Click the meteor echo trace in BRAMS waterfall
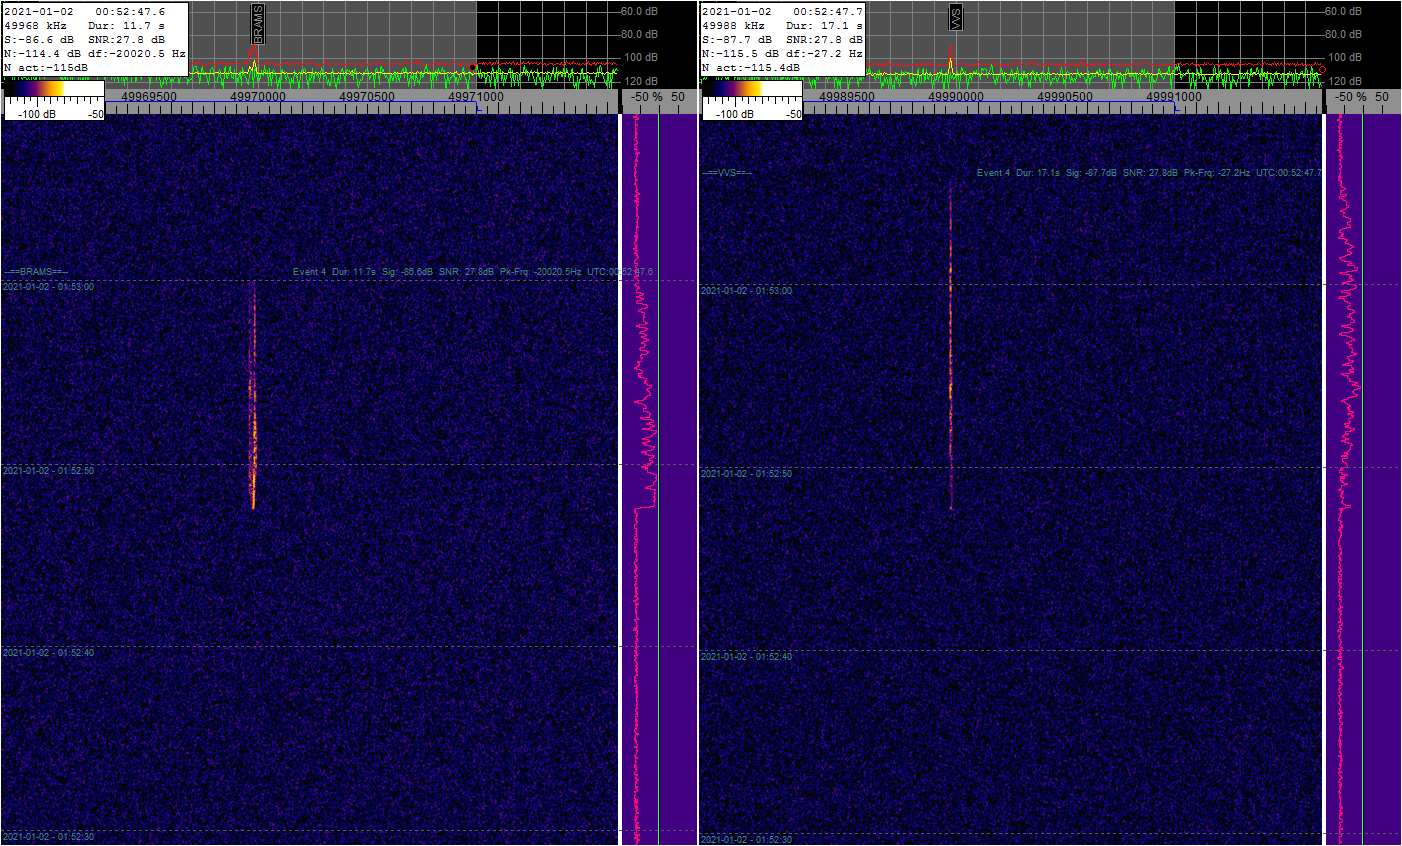This screenshot has width=1402, height=846. [254, 396]
